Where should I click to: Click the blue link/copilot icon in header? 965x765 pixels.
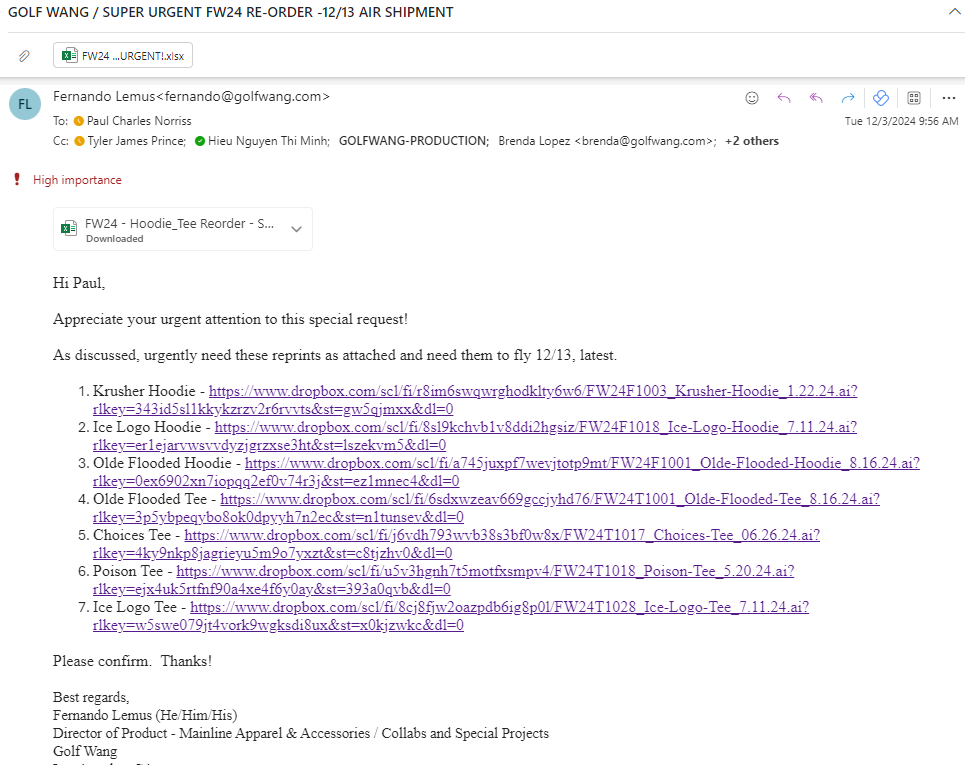point(881,98)
